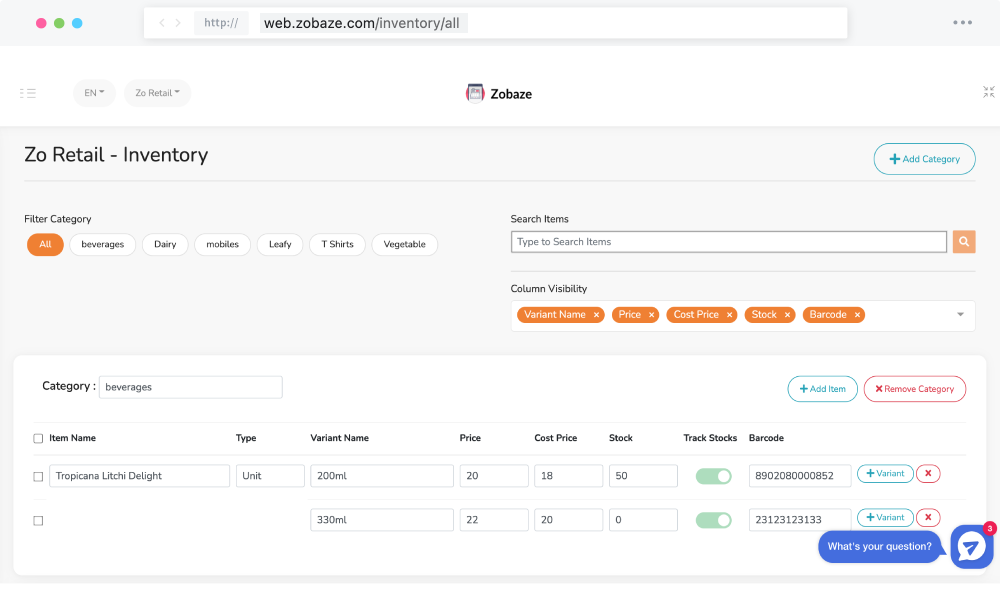
Task: Click the Remove Category button
Action: (x=915, y=389)
